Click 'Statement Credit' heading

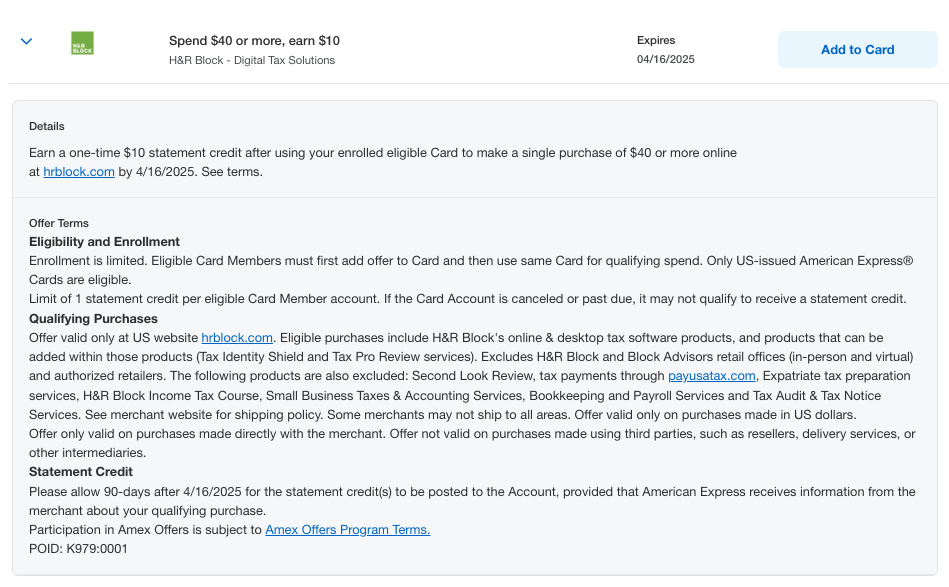coord(80,472)
